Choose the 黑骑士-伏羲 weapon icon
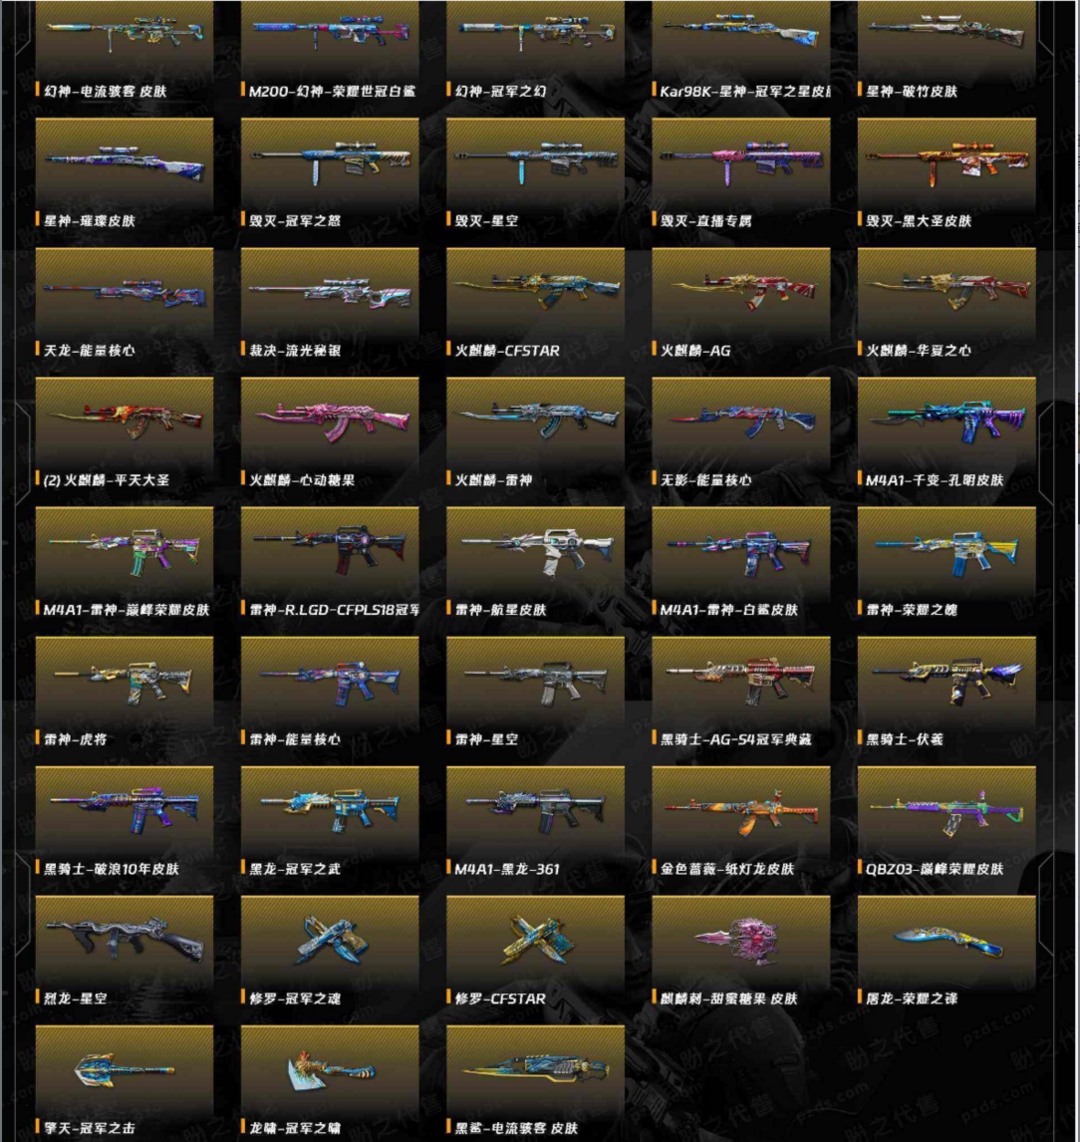This screenshot has height=1142, width=1080. [x=947, y=679]
